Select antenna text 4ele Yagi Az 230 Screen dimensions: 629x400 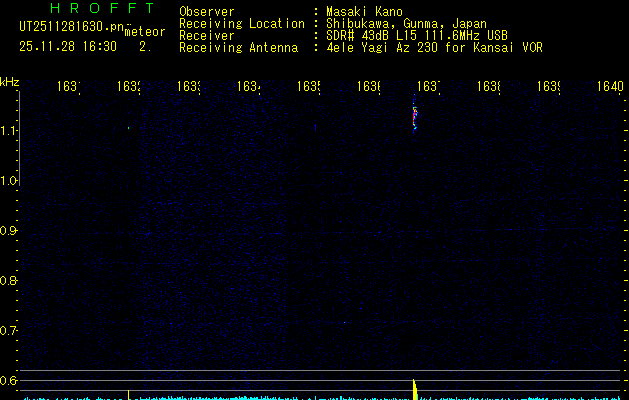point(382,48)
